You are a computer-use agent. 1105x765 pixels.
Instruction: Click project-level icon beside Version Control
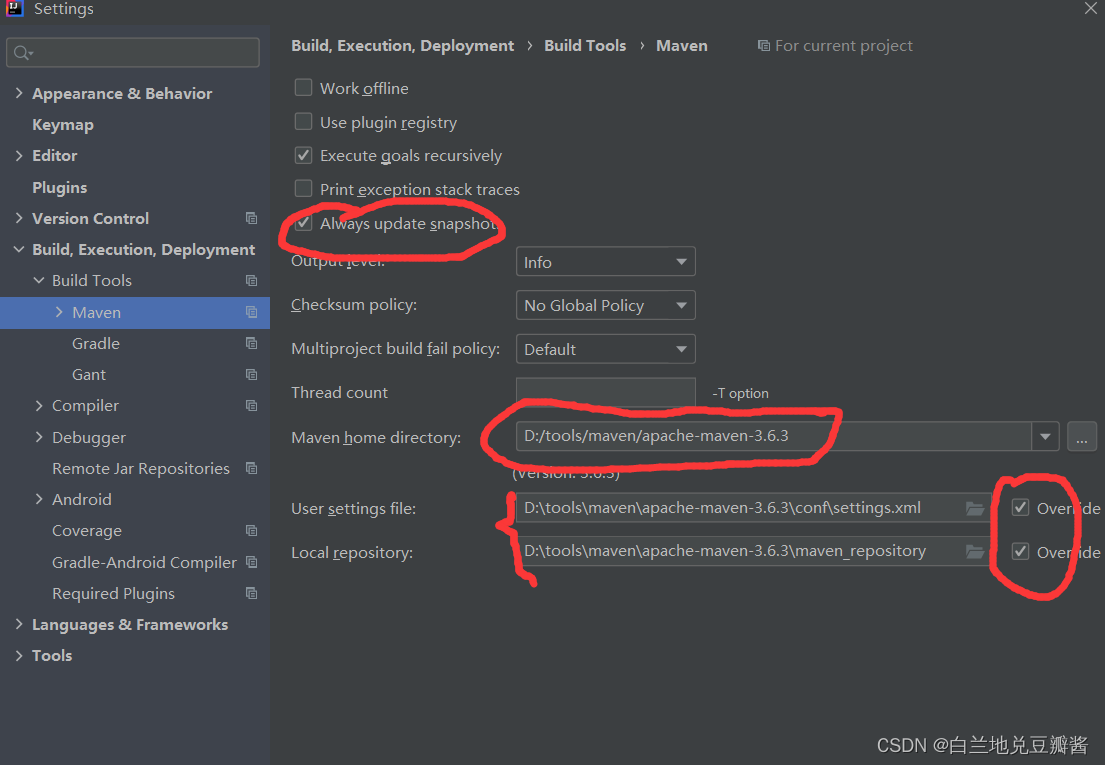coord(252,218)
